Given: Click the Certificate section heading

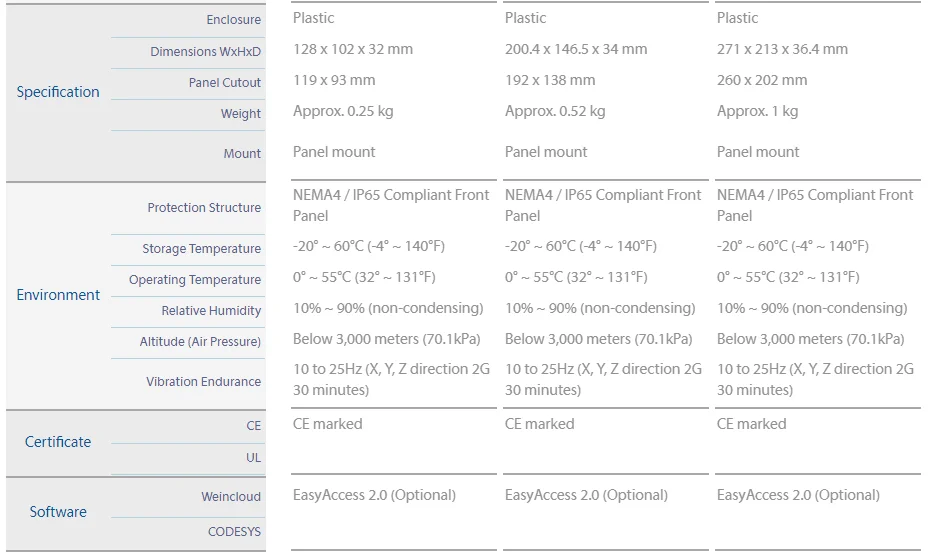Looking at the screenshot, I should click(58, 442).
